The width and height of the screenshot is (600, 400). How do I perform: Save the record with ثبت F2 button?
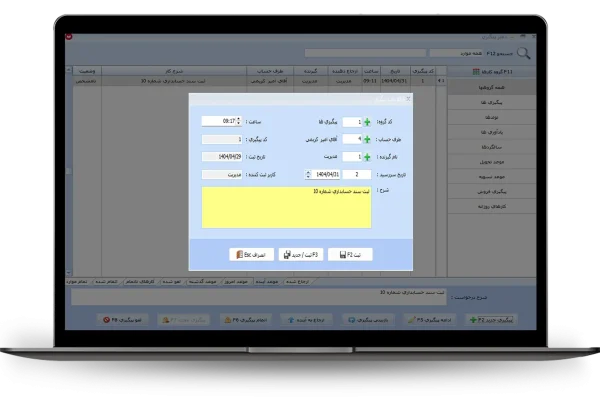[x=350, y=255]
